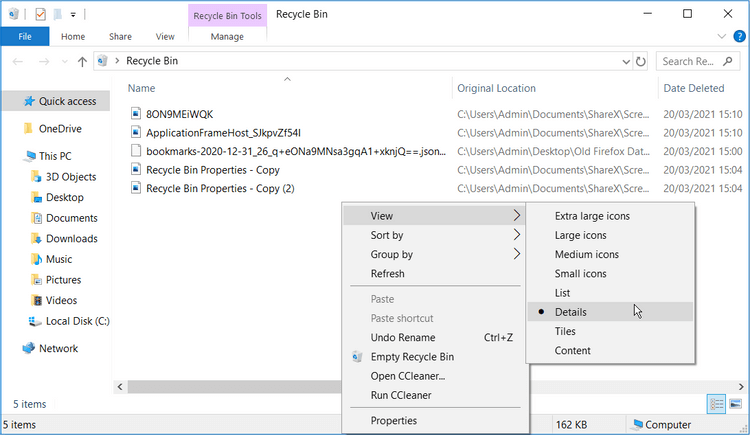Open the Group by submenu
750x435 pixels.
[435, 254]
